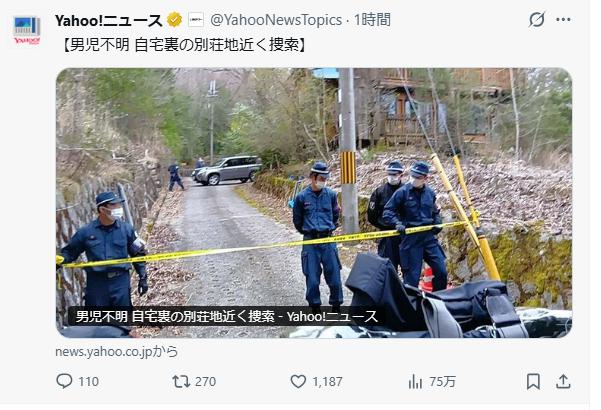Open the news article photo card
601x410 pixels.
point(314,203)
